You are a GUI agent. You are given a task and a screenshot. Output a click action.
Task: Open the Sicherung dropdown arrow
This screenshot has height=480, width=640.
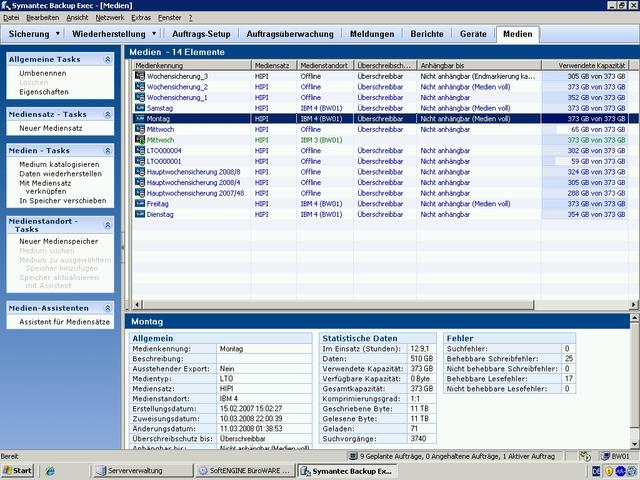(58, 33)
